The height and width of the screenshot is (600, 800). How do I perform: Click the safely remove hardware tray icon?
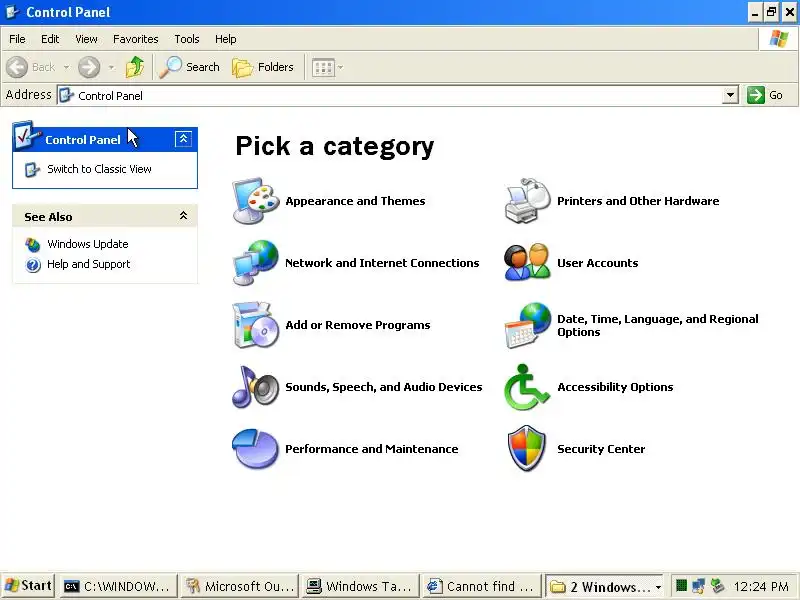(x=717, y=586)
